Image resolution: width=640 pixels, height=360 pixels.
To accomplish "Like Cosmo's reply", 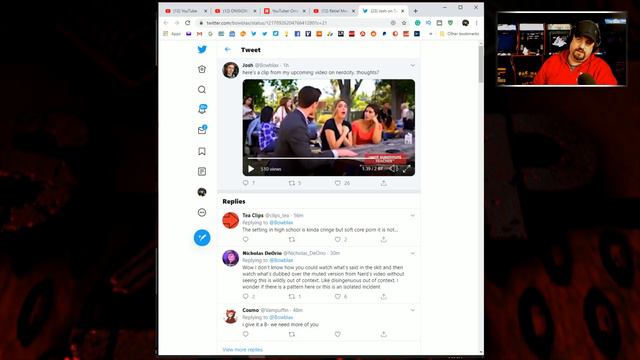I will pos(338,334).
